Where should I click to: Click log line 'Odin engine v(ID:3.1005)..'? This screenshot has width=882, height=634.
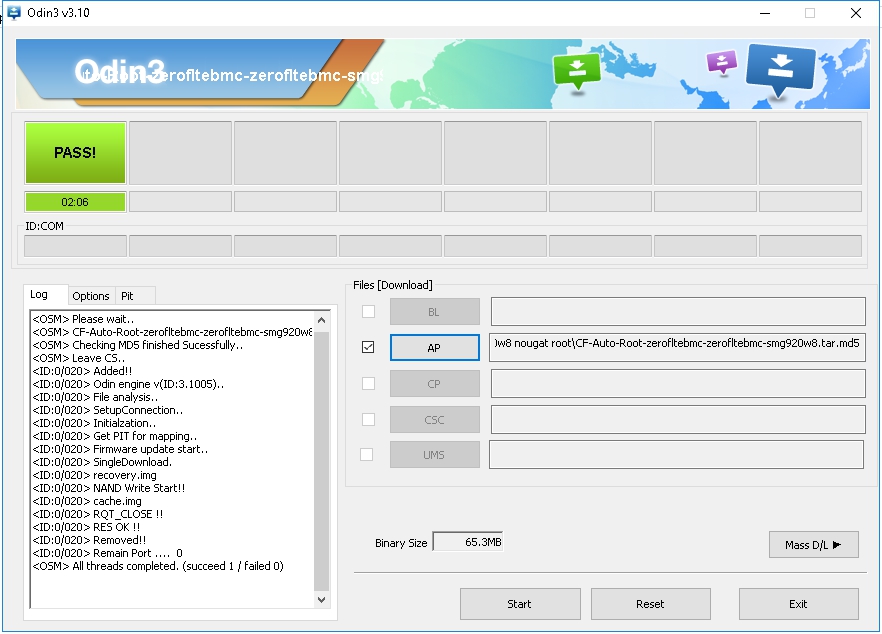pyautogui.click(x=128, y=384)
